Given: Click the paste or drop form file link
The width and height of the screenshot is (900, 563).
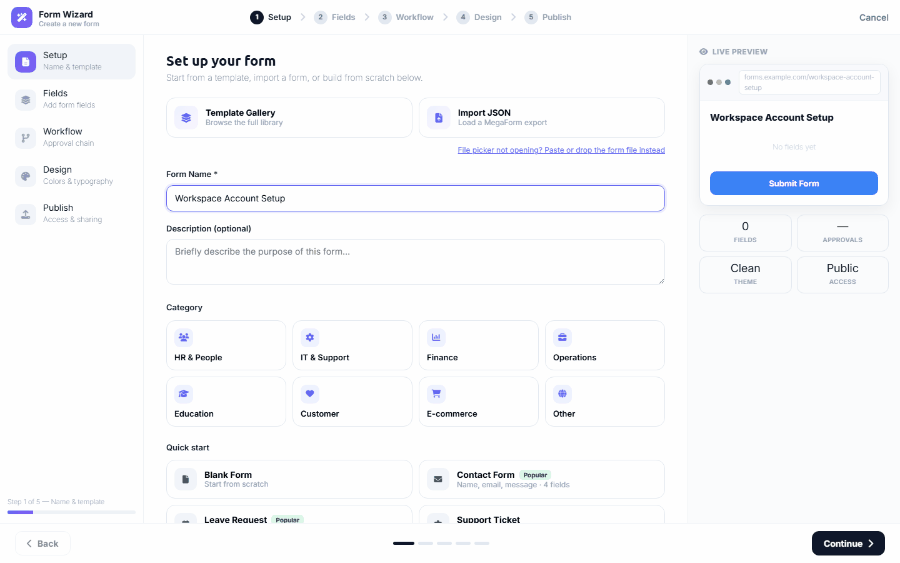Looking at the screenshot, I should click(x=561, y=150).
